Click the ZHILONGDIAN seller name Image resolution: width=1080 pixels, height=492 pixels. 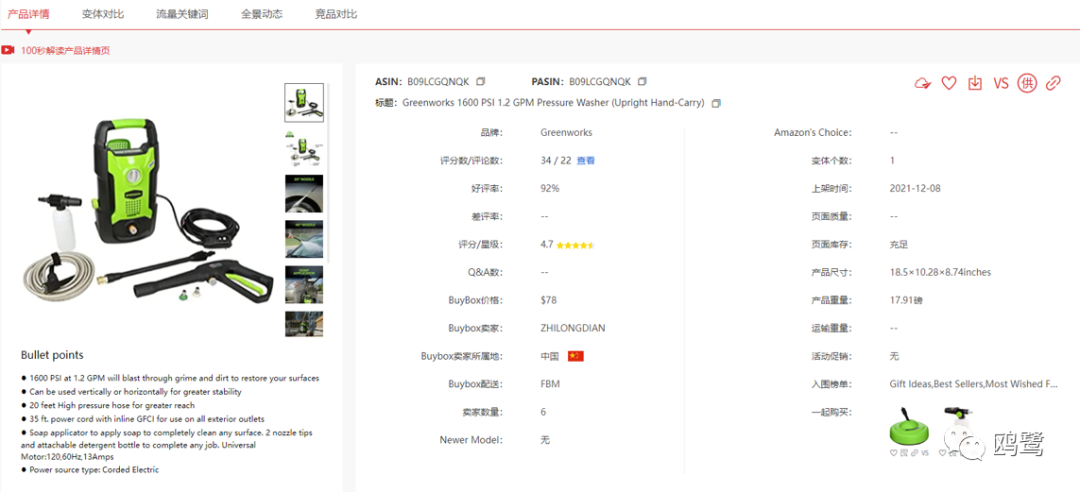[x=573, y=328]
